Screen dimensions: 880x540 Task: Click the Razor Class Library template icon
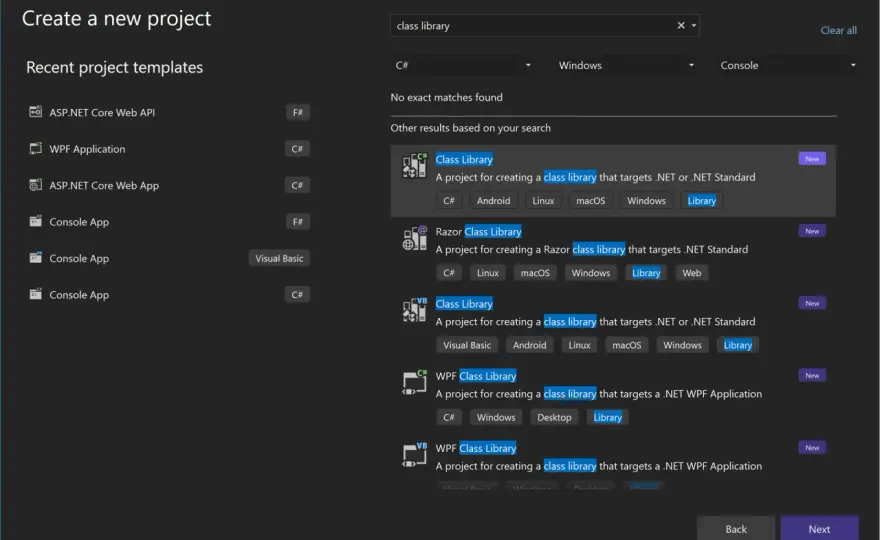(415, 238)
